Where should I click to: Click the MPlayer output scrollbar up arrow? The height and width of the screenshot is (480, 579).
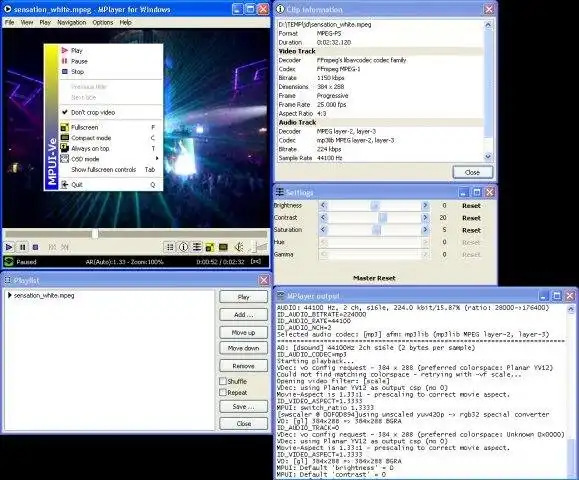click(x=571, y=309)
